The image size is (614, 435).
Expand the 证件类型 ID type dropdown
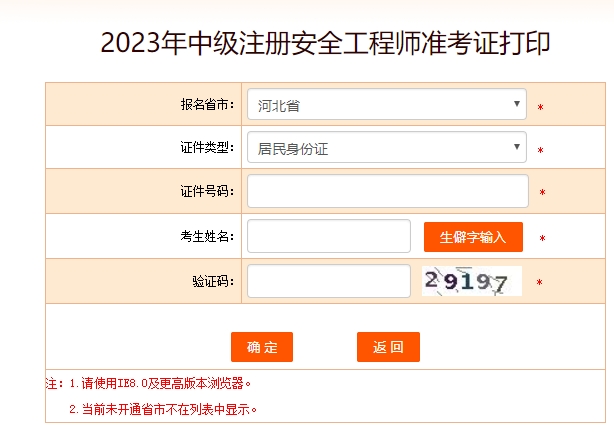pyautogui.click(x=386, y=148)
